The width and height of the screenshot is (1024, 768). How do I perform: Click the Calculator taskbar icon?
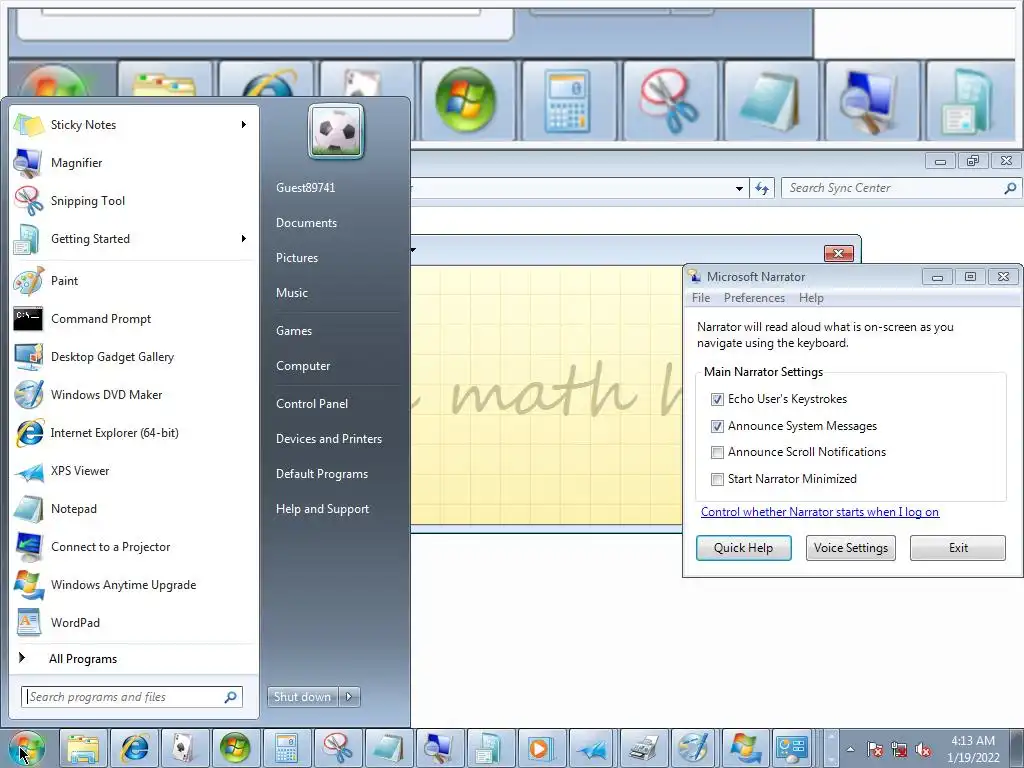coord(287,748)
